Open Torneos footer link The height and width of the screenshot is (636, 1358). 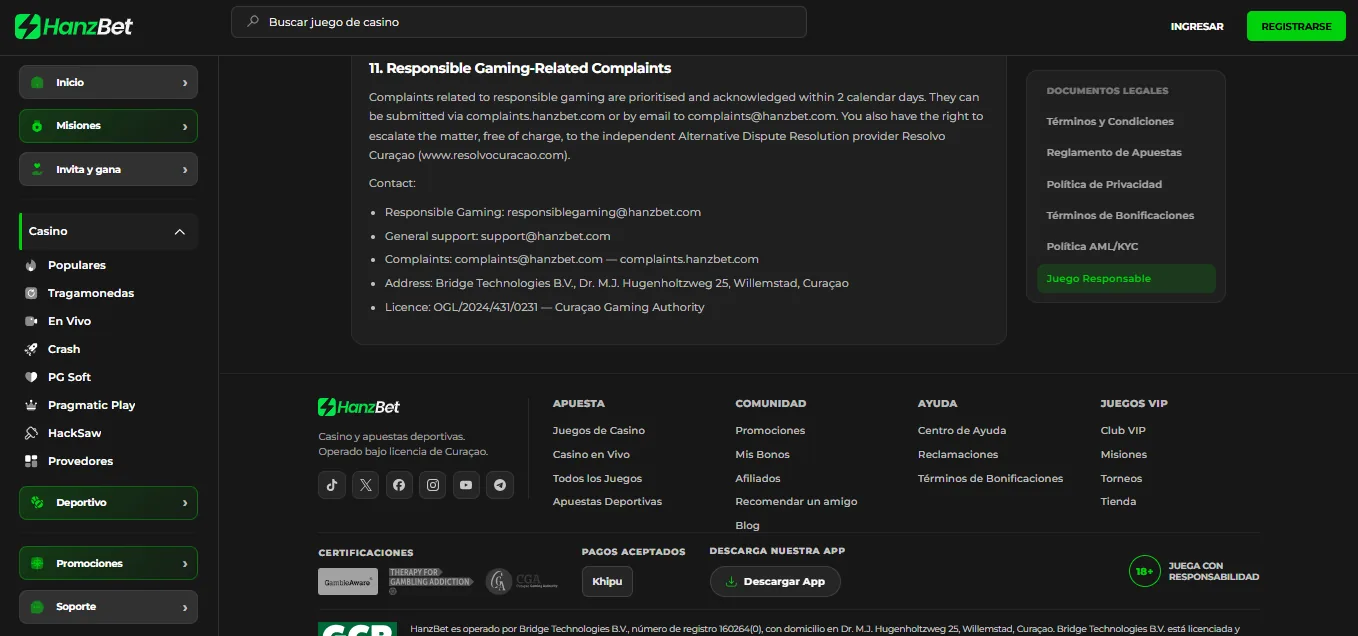pos(1121,479)
